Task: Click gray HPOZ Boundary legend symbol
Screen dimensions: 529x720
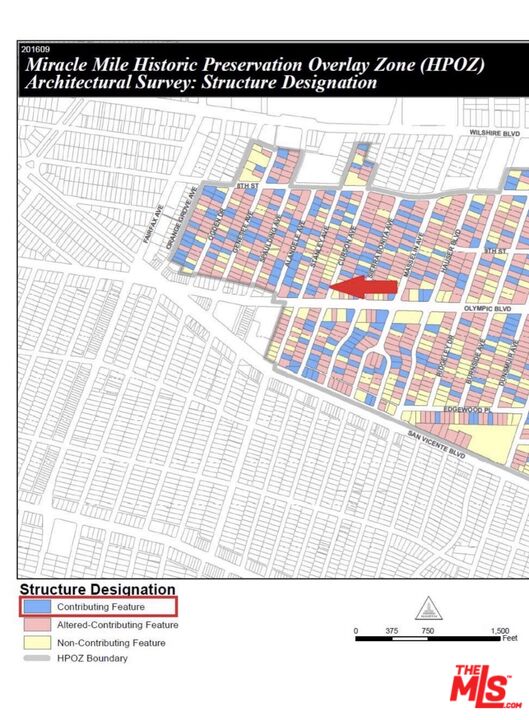Action: click(37, 658)
